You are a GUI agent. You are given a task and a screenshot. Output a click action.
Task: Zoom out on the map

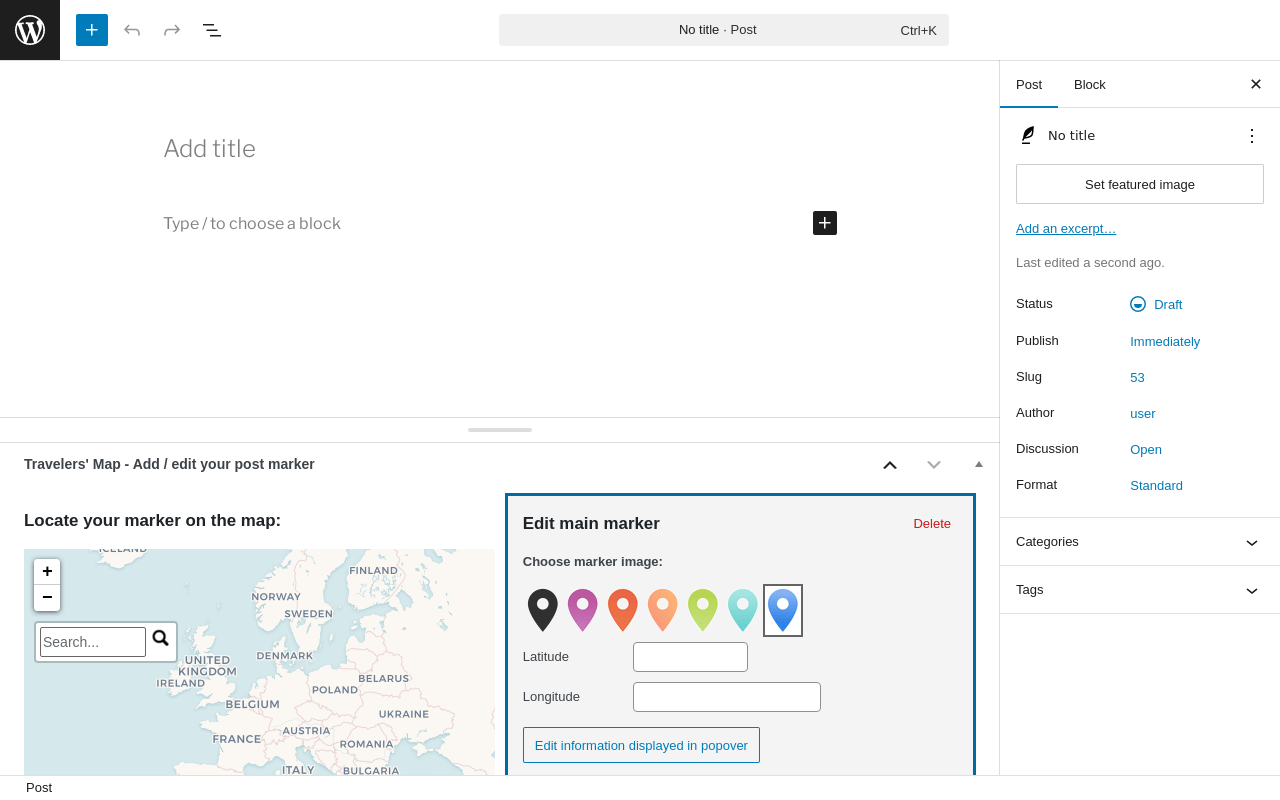coord(47,598)
